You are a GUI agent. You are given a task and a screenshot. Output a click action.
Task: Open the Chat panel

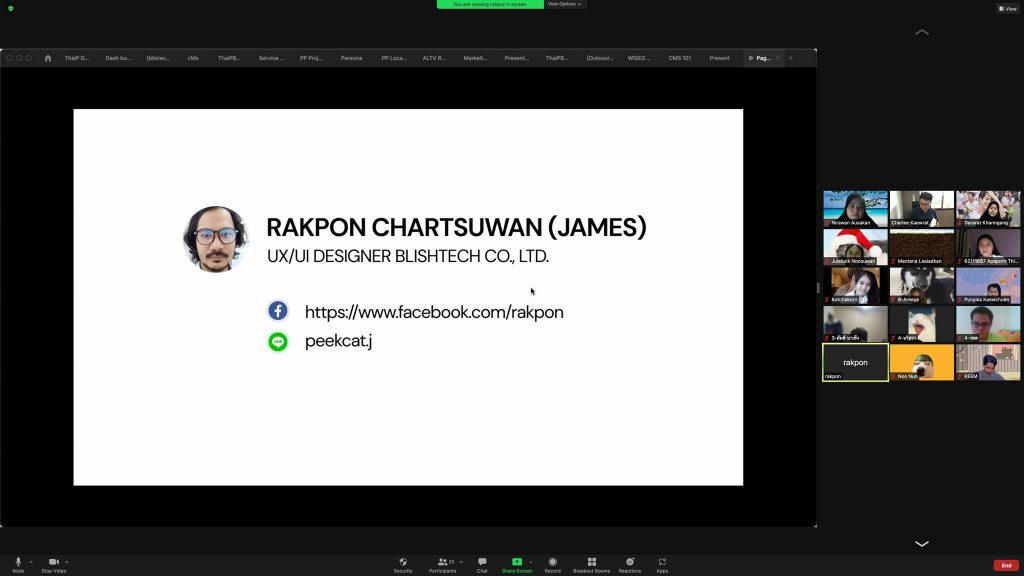482,565
